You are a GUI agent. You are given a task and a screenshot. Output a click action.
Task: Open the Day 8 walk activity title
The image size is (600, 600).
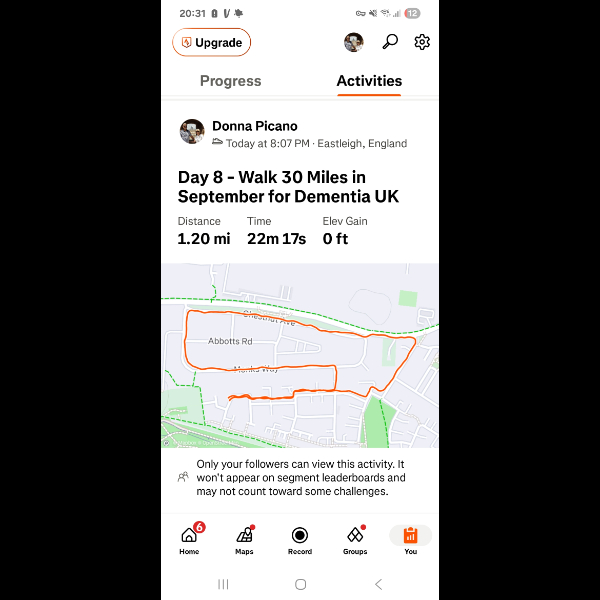288,187
